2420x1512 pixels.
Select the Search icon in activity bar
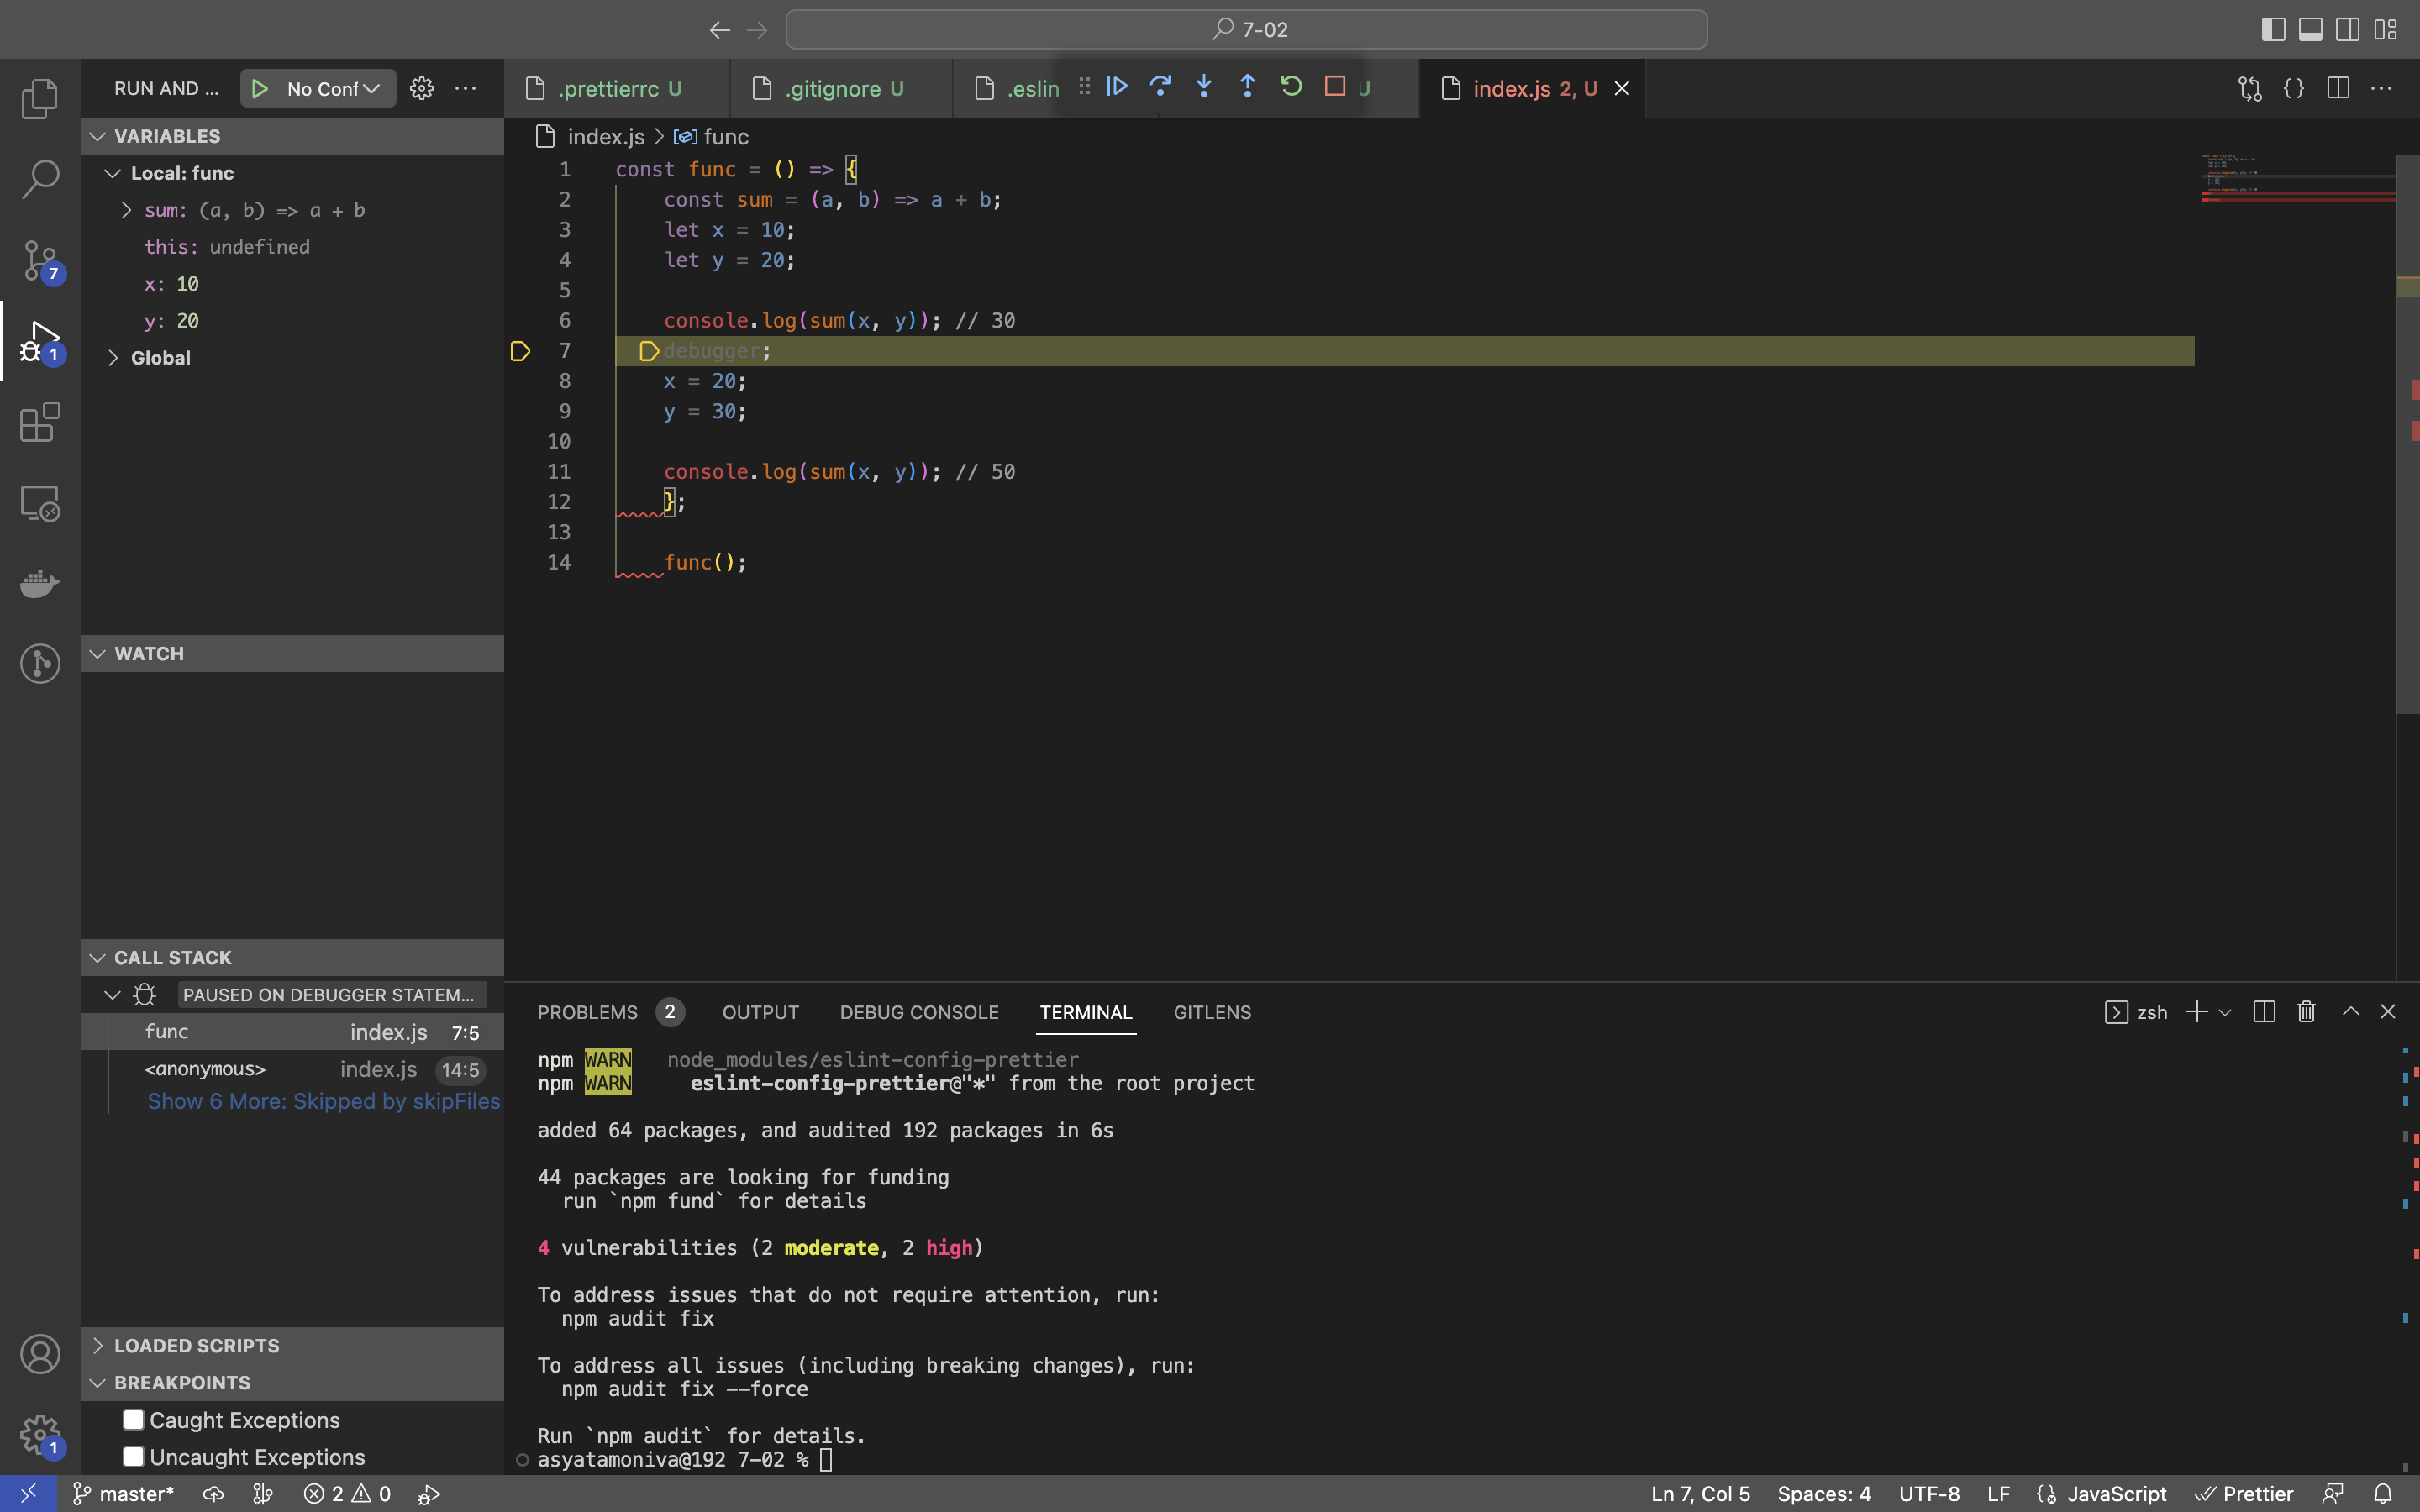(x=39, y=179)
